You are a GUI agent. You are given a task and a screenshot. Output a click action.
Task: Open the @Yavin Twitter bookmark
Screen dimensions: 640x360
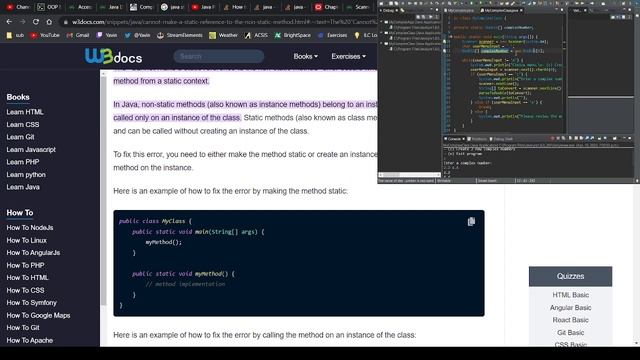pyautogui.click(x=138, y=36)
